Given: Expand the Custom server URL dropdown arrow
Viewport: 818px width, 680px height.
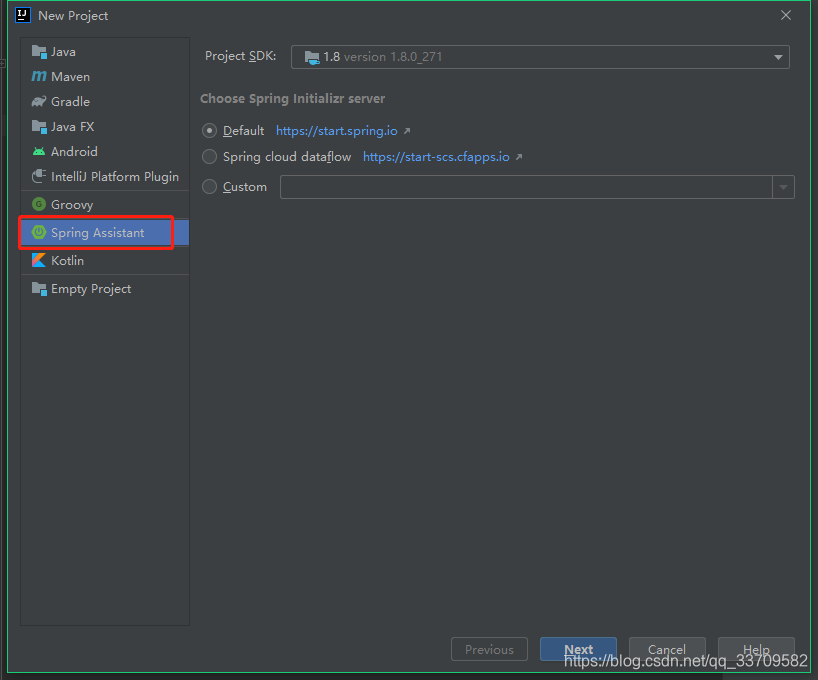Looking at the screenshot, I should [x=783, y=187].
